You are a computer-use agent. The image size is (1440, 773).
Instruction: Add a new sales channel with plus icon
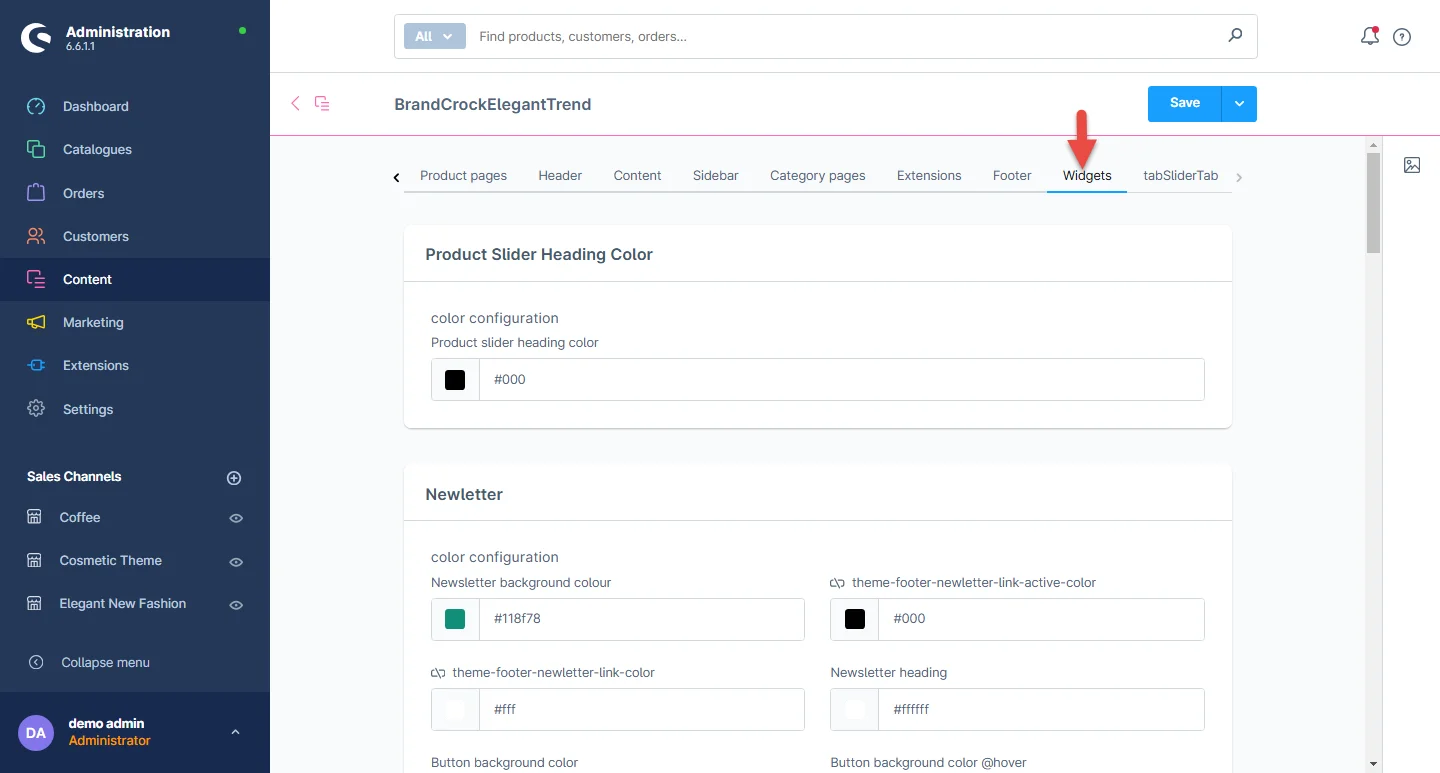(x=234, y=478)
